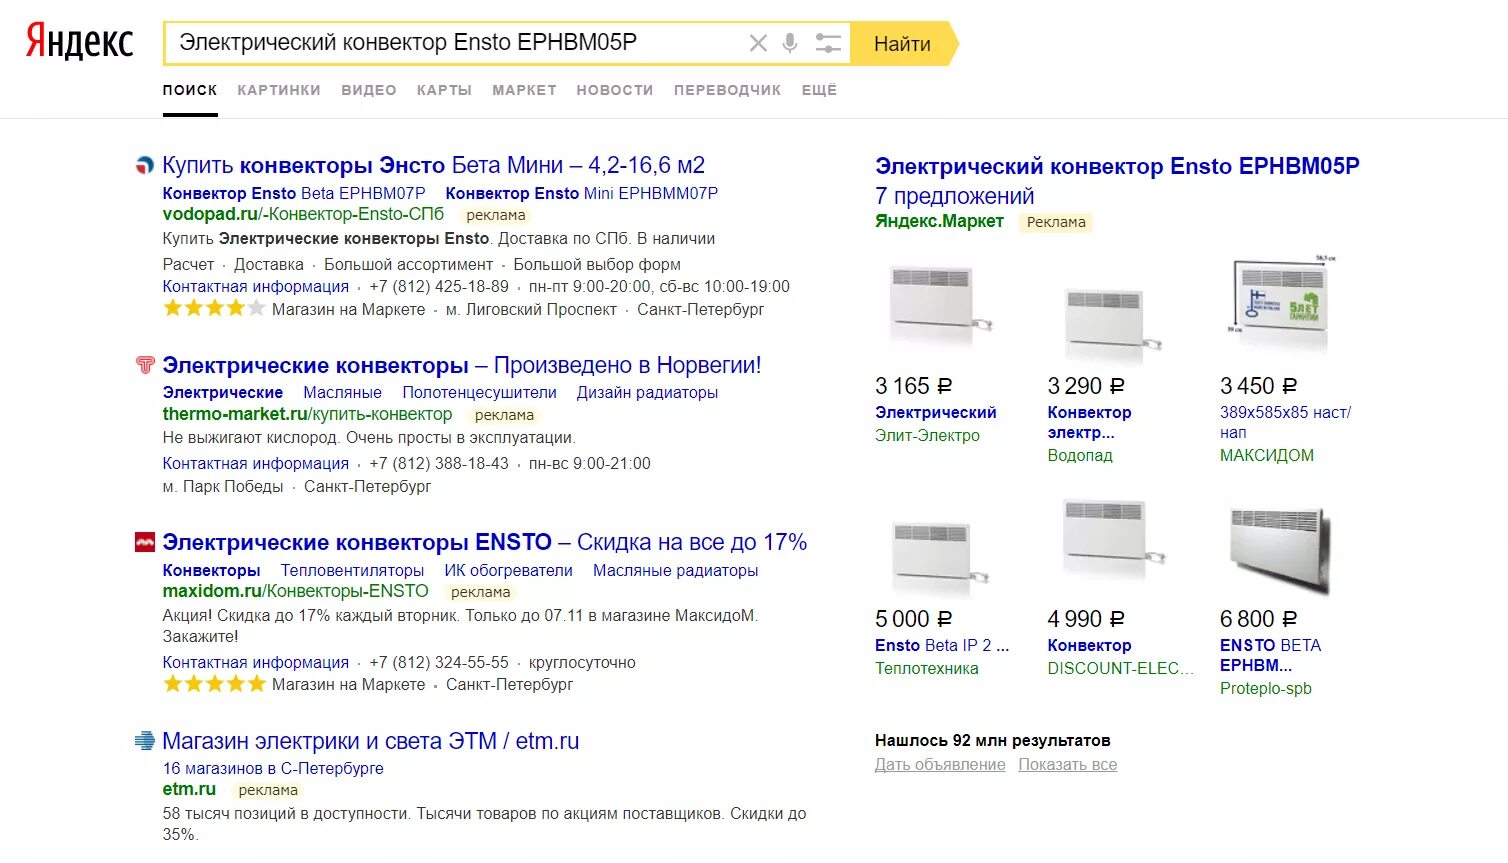Click the etm.ru favicon
This screenshot has height=863, width=1508.
click(x=145, y=741)
